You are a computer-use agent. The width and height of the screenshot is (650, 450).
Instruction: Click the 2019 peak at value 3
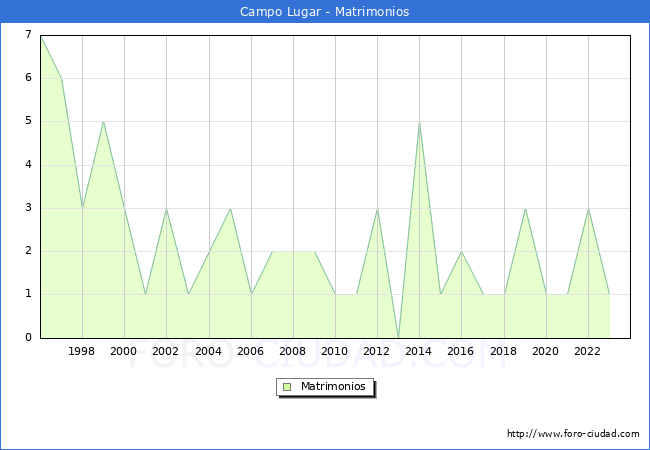click(525, 208)
